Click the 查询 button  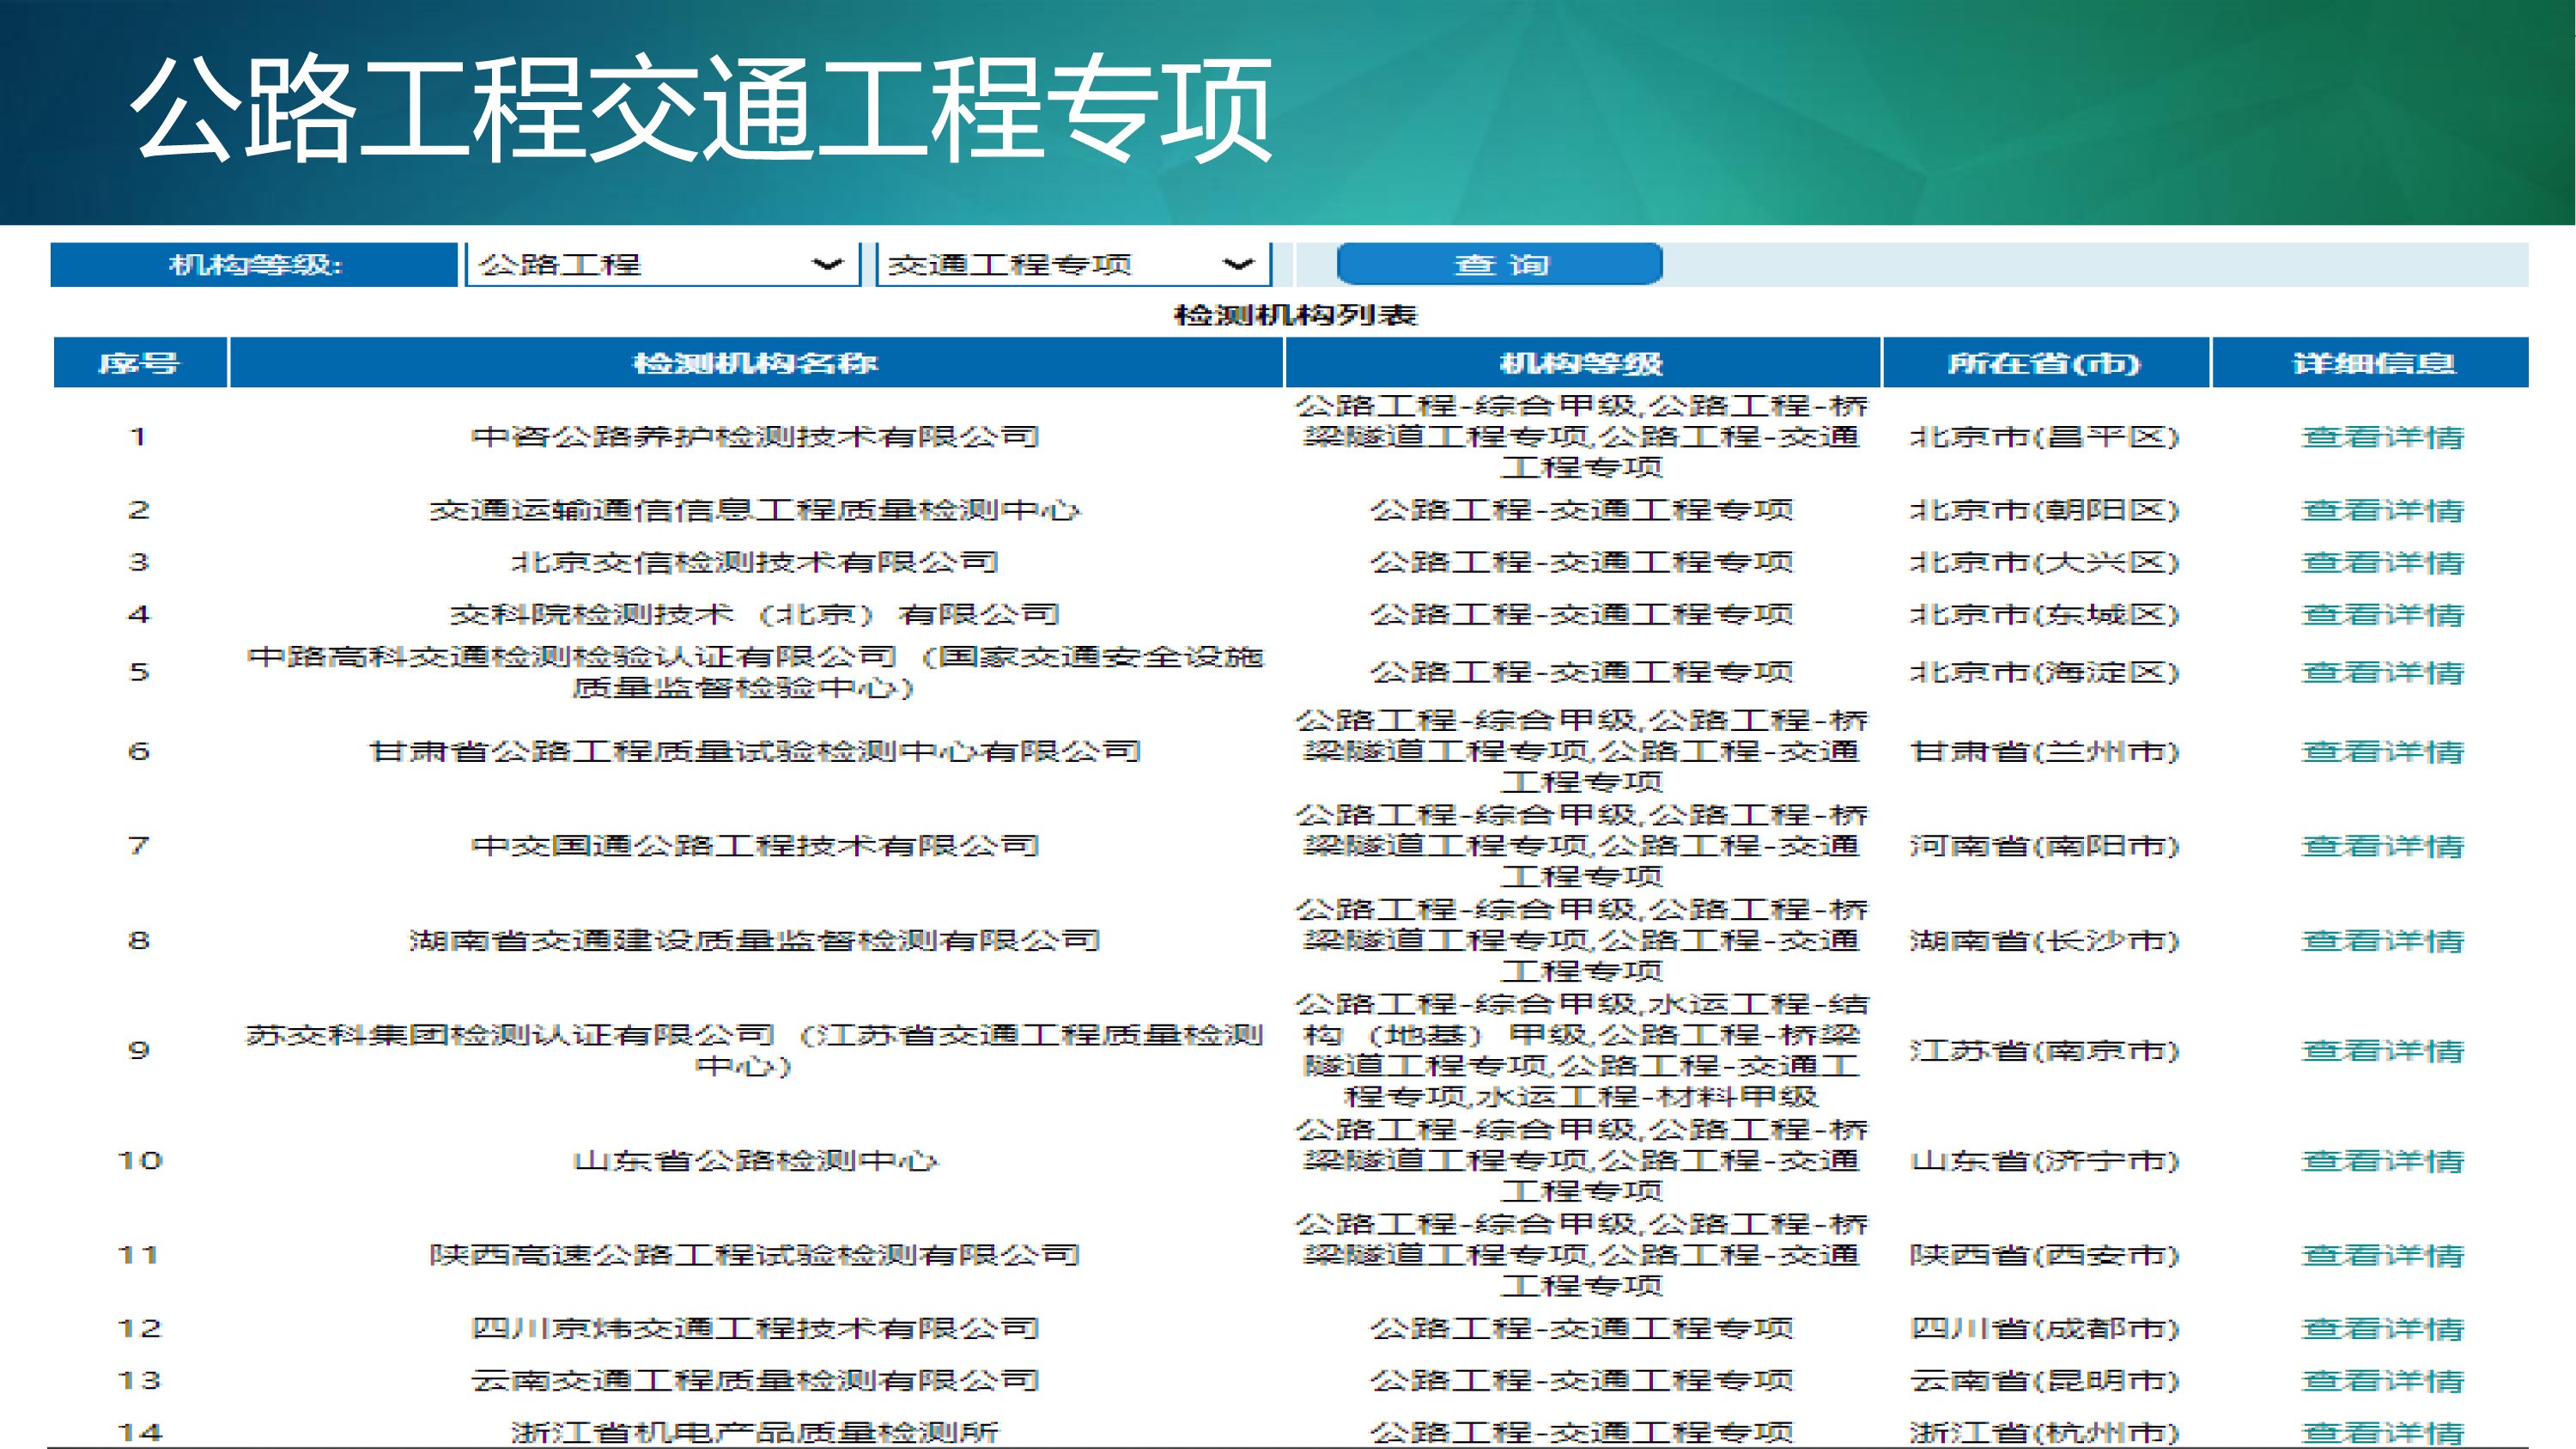click(1499, 265)
